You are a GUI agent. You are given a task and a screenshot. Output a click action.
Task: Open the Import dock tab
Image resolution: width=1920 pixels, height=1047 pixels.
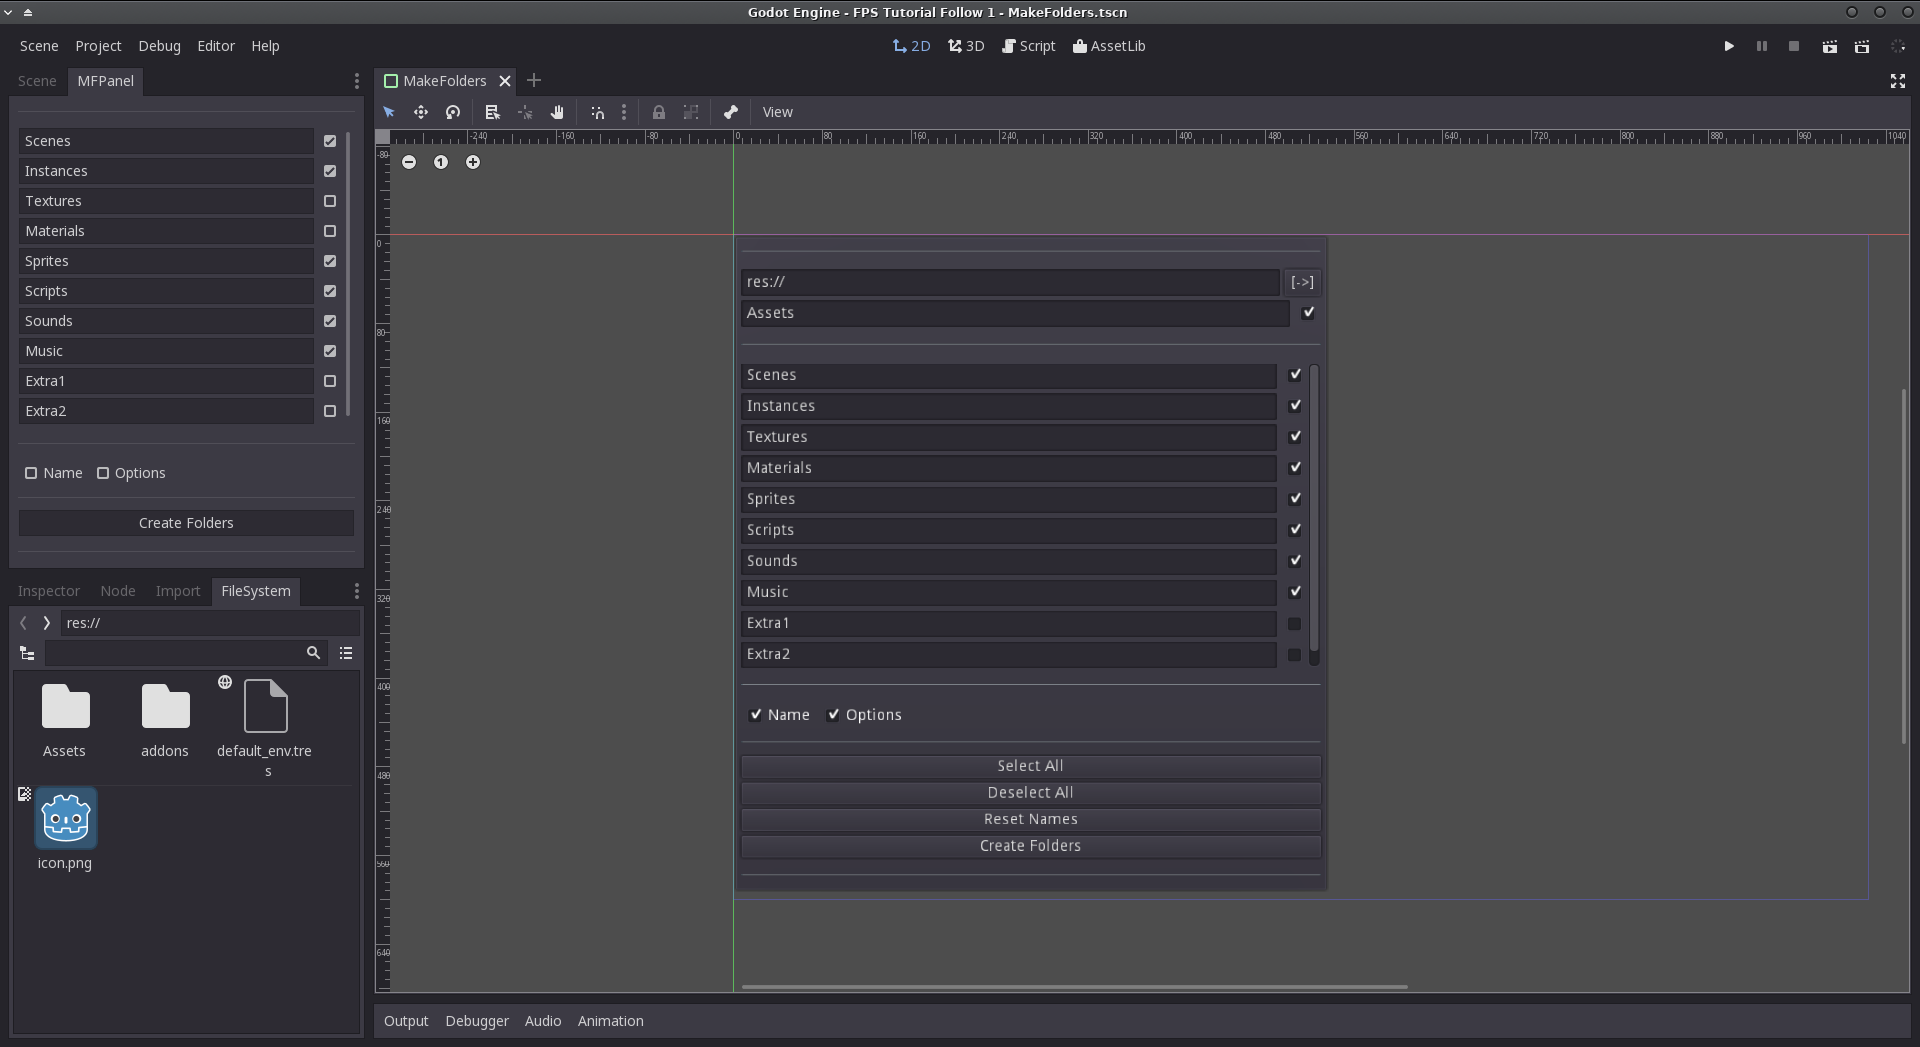pyautogui.click(x=178, y=591)
